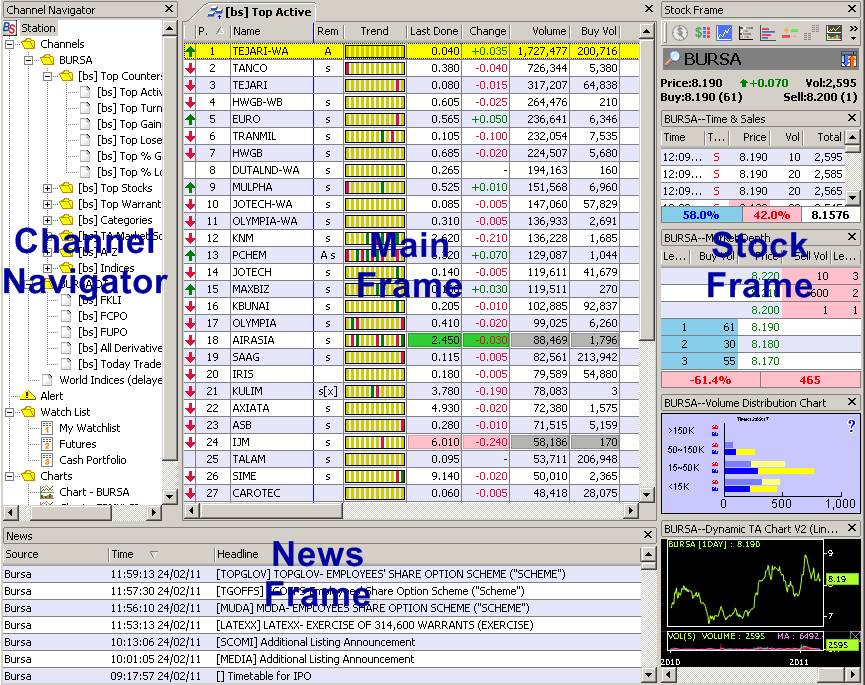Expand the [bs] Top Warrant node
The width and height of the screenshot is (865, 685).
coord(47,204)
